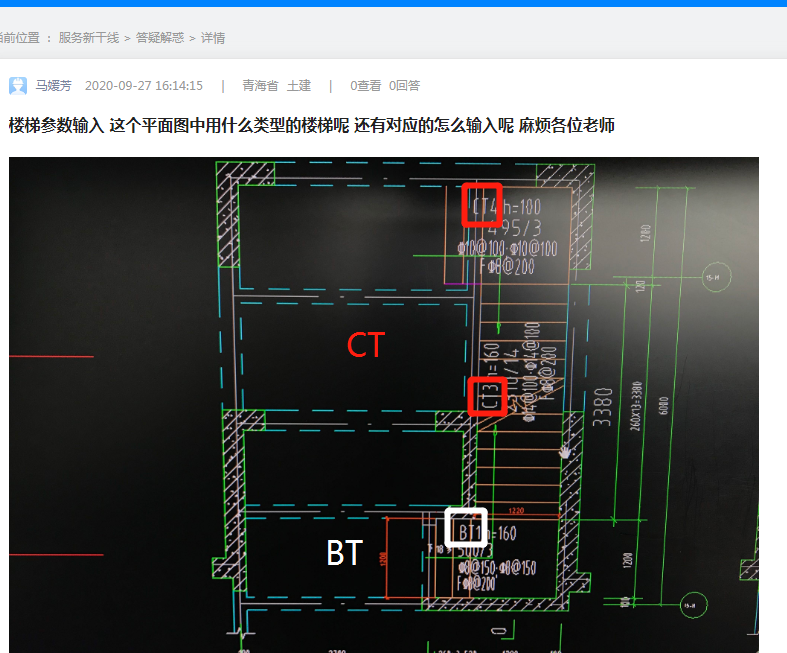Click the 0查看 view count
The width and height of the screenshot is (787, 653).
[365, 86]
